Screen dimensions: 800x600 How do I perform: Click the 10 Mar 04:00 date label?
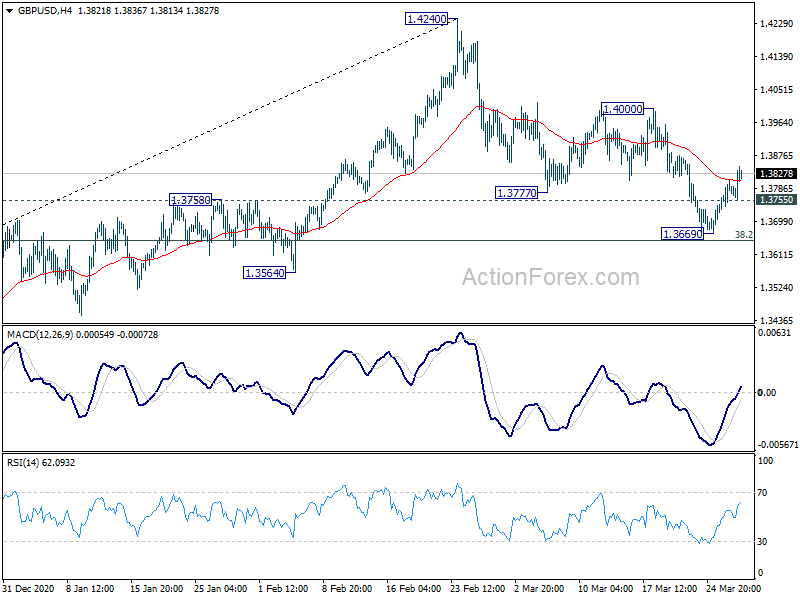point(605,589)
